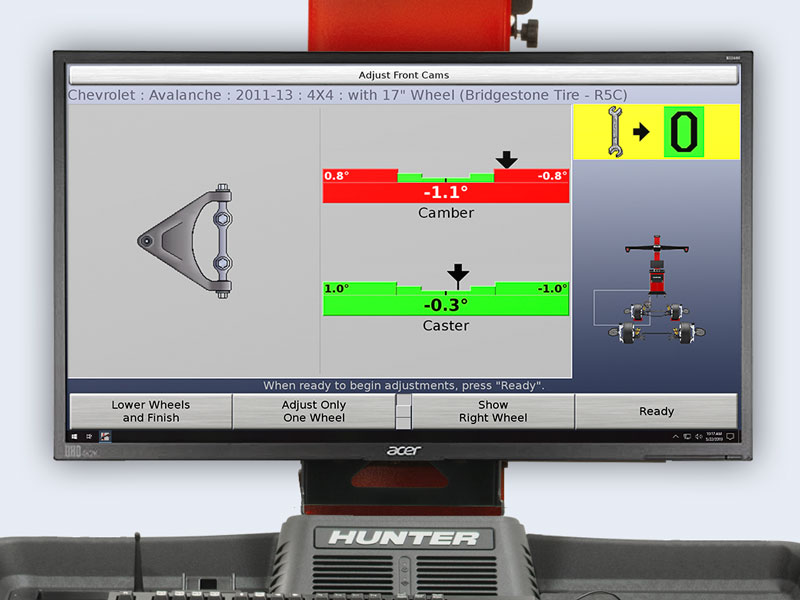Viewport: 800px width, 600px height.
Task: Click the clock in the system tray
Action: [716, 436]
